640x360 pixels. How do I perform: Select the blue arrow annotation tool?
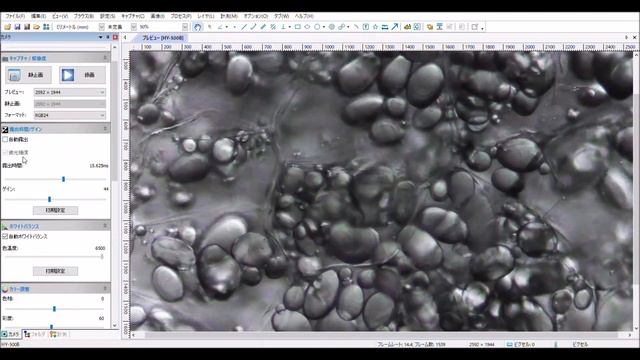[395, 27]
